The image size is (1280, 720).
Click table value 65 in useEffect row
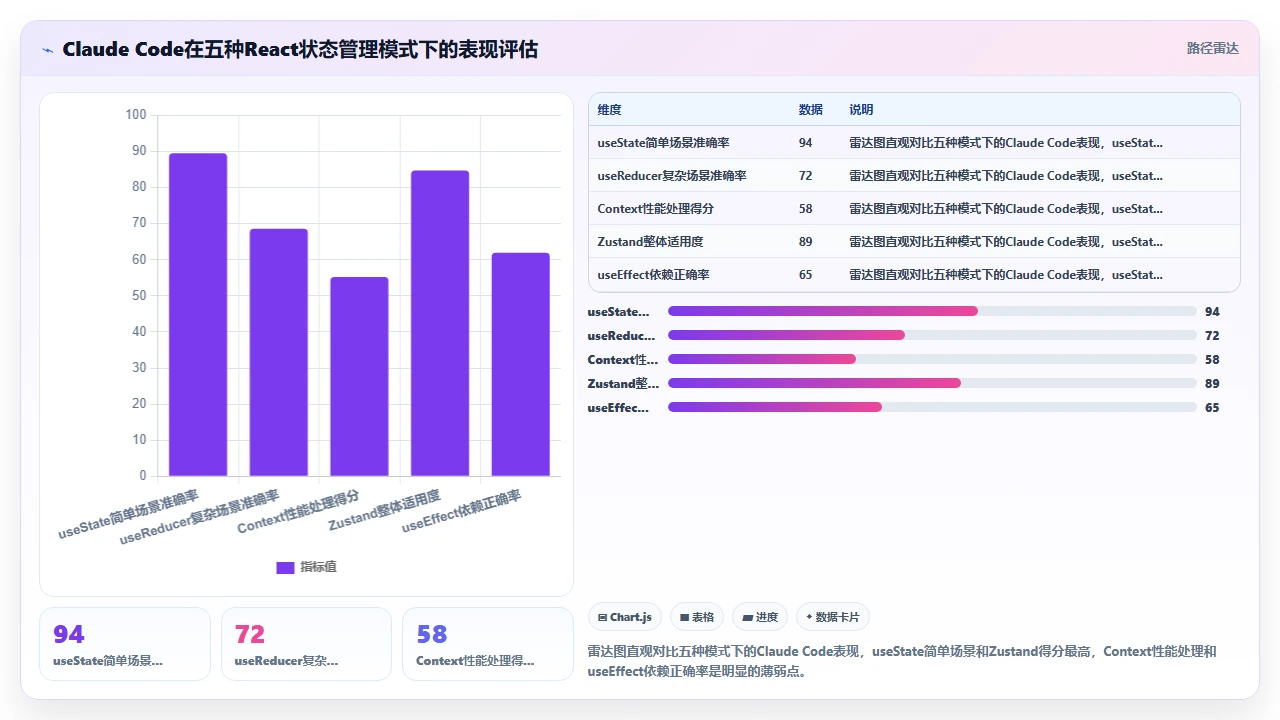coord(806,275)
